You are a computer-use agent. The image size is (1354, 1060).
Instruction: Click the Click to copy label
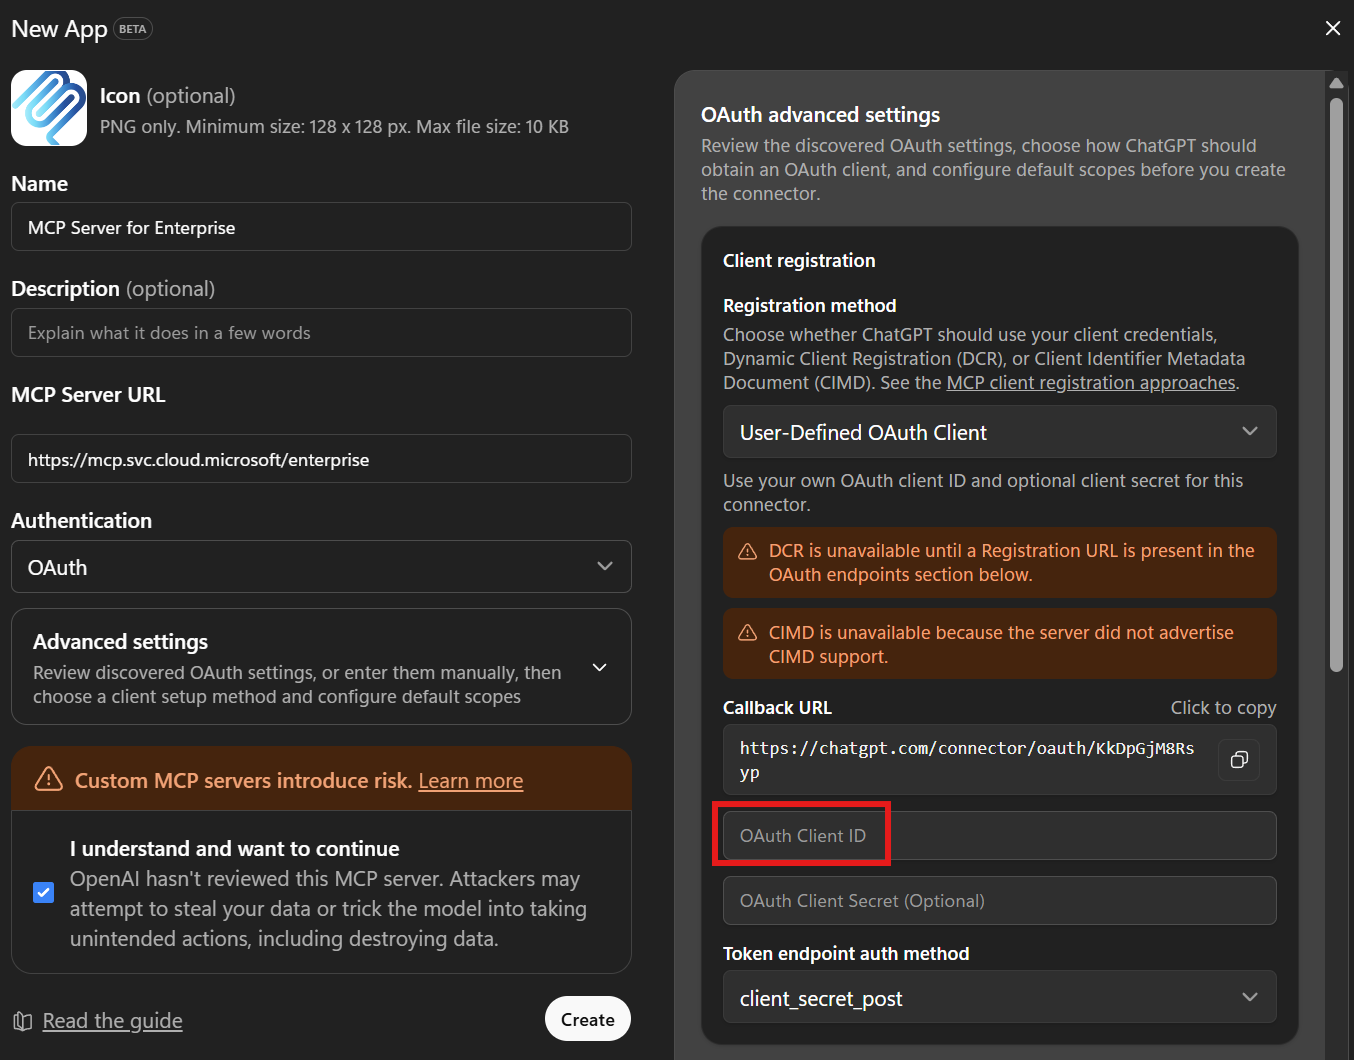click(x=1223, y=707)
